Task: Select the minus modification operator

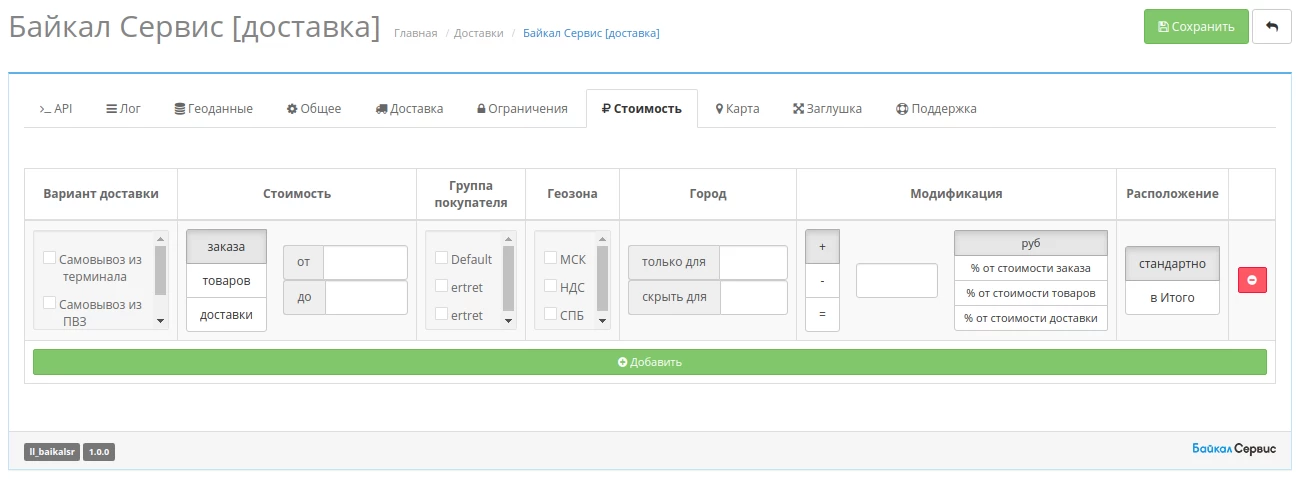Action: click(822, 281)
